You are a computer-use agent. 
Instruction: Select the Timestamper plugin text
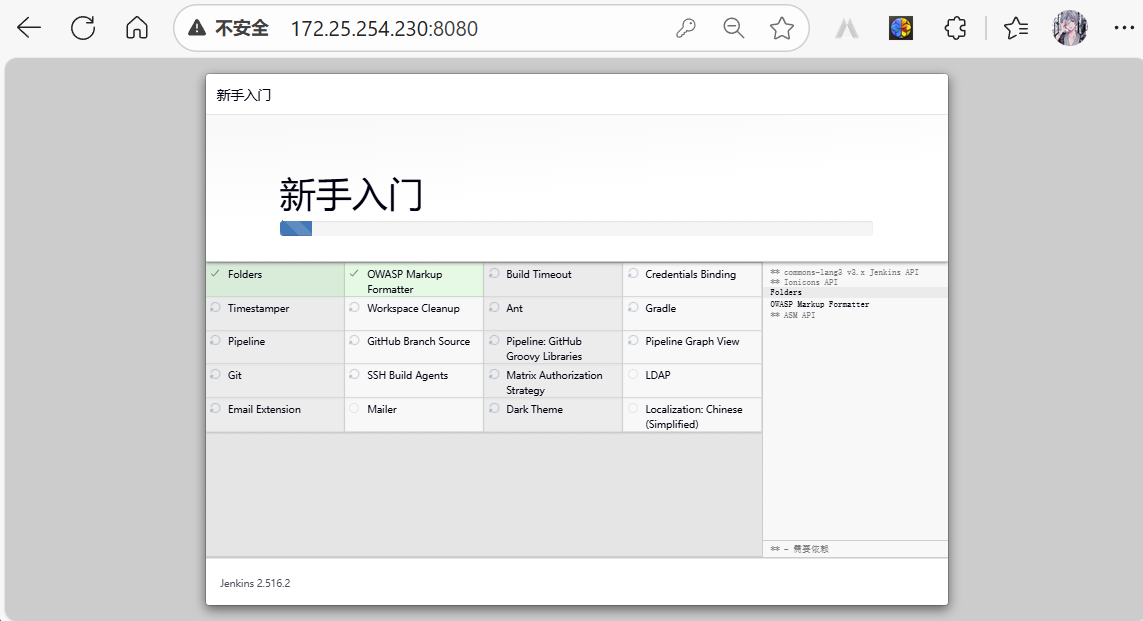[x=258, y=309]
